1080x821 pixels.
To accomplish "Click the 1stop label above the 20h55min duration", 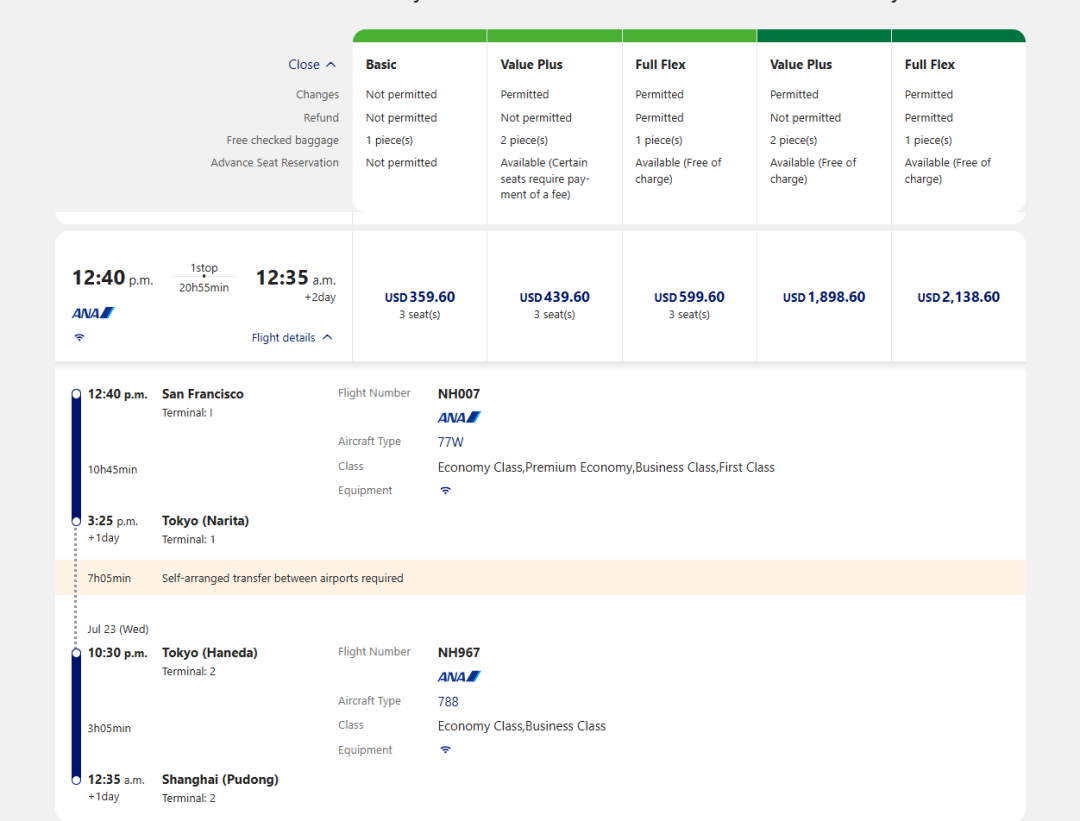I will (204, 268).
